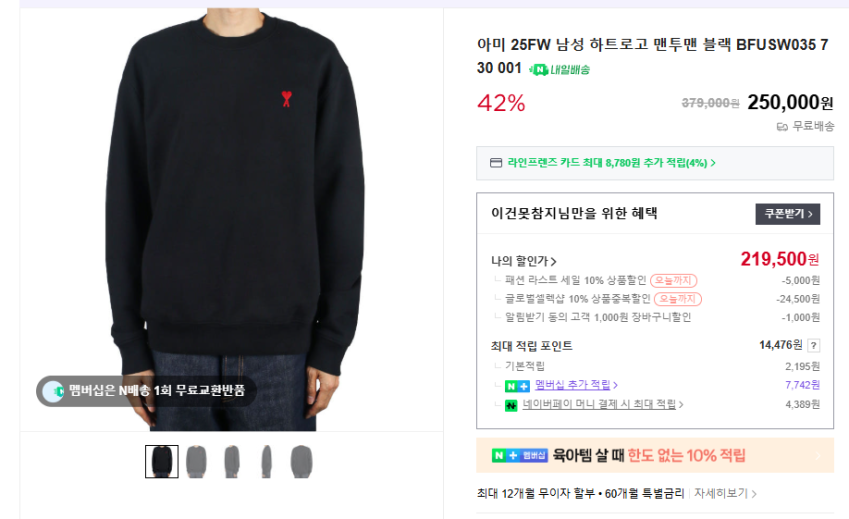Click the 무료배송 truck icon

tap(782, 127)
